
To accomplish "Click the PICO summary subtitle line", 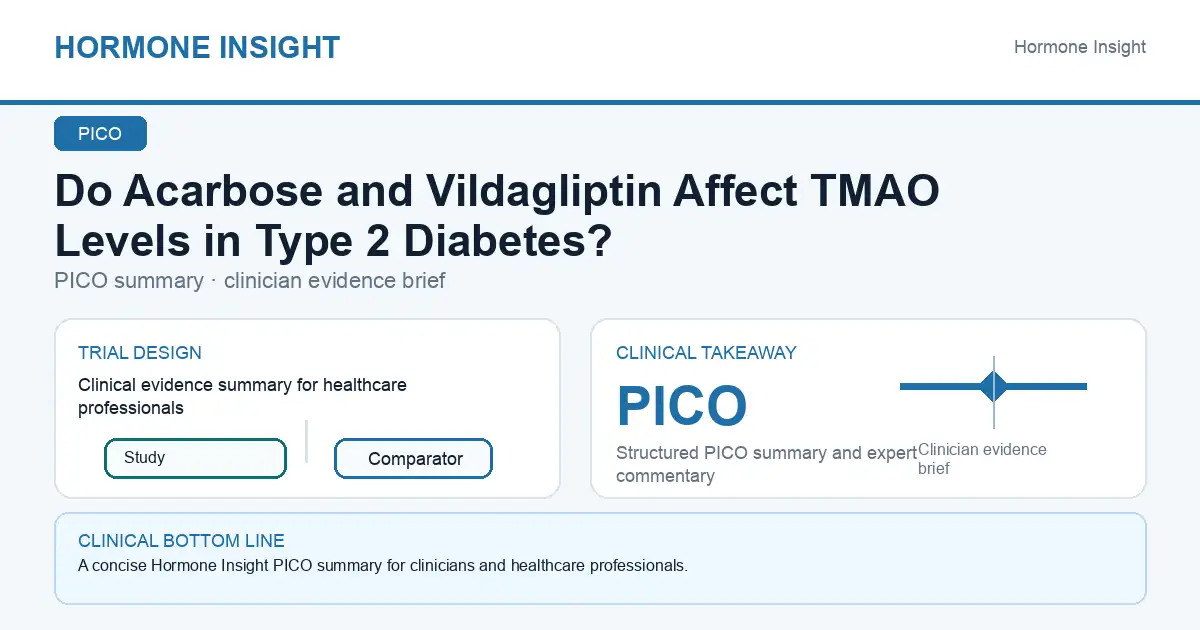I will pos(250,281).
